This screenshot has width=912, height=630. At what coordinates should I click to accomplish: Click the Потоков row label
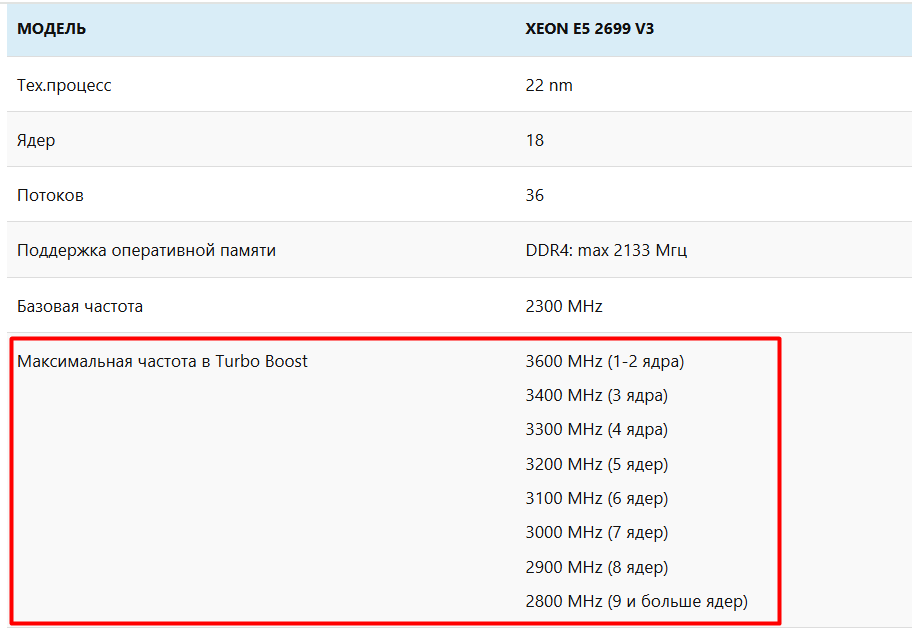50,195
